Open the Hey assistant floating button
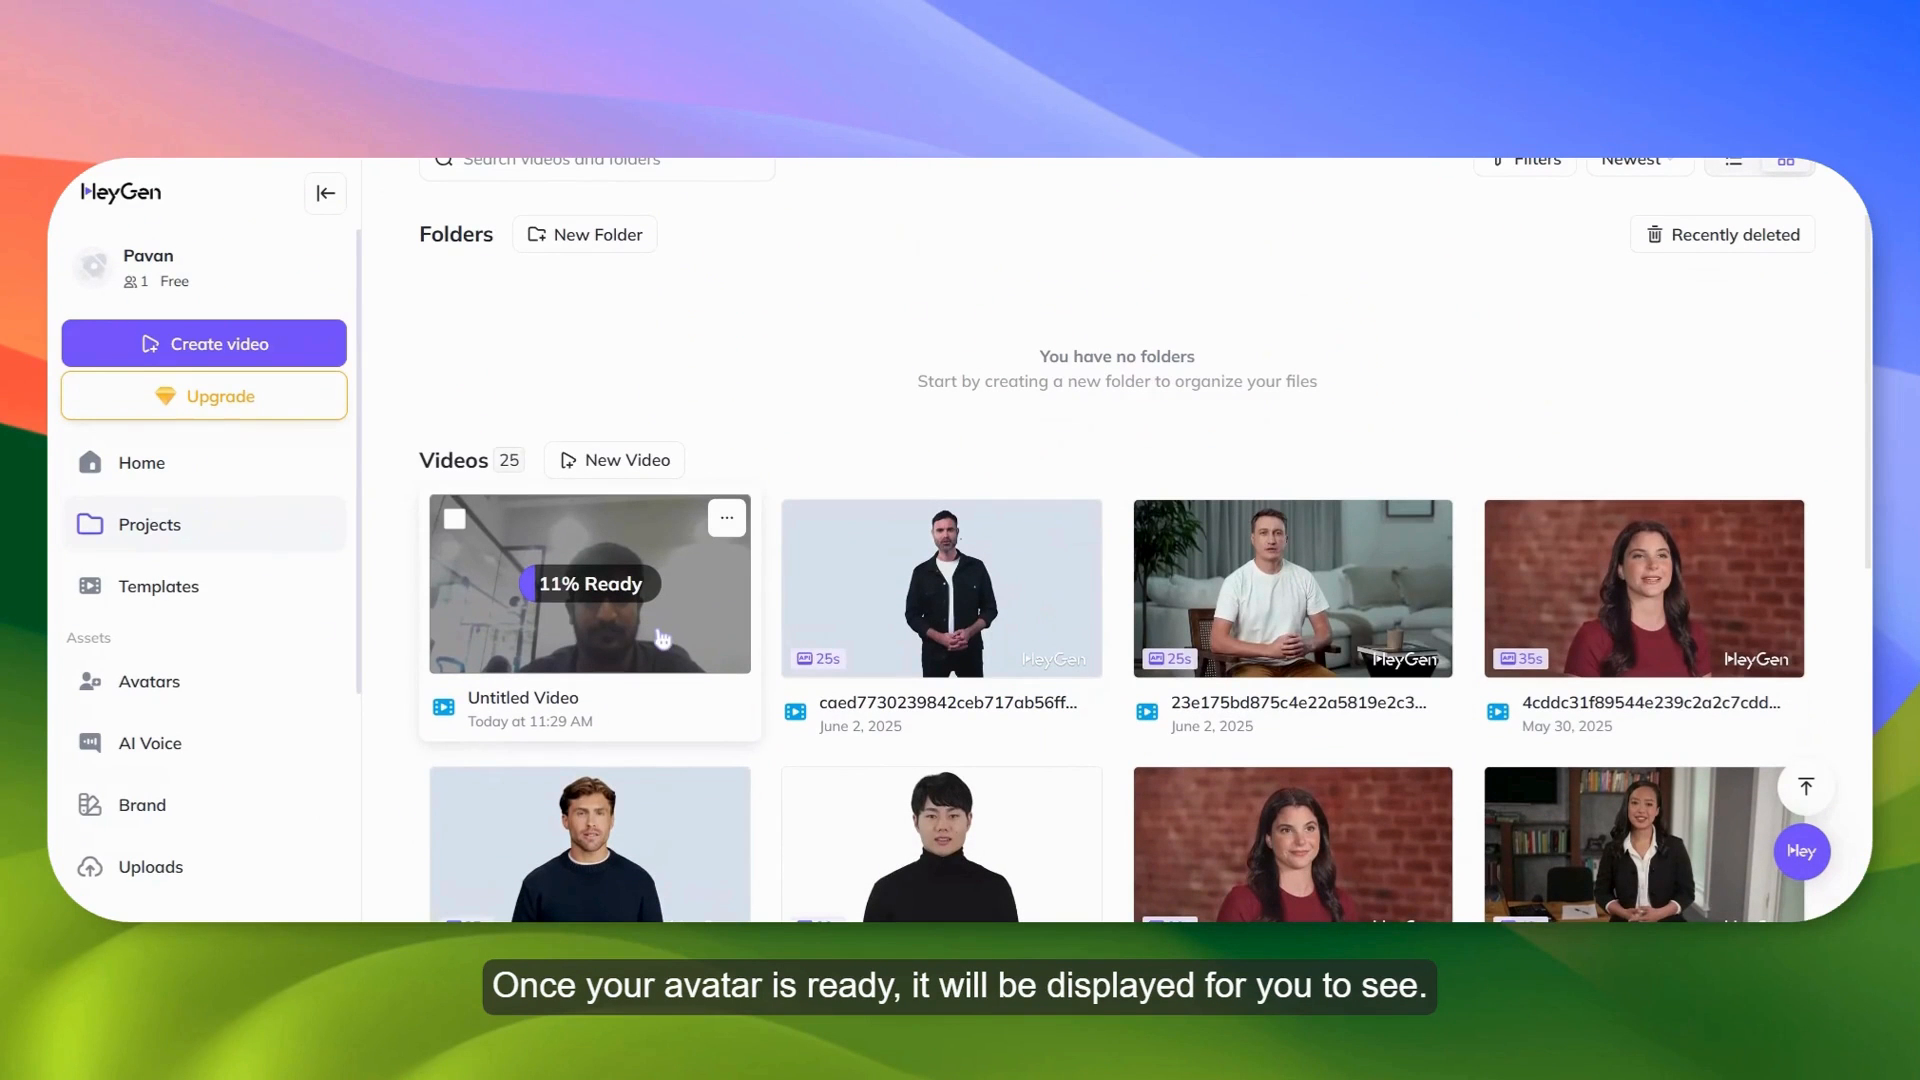Viewport: 1920px width, 1080px height. [1800, 851]
